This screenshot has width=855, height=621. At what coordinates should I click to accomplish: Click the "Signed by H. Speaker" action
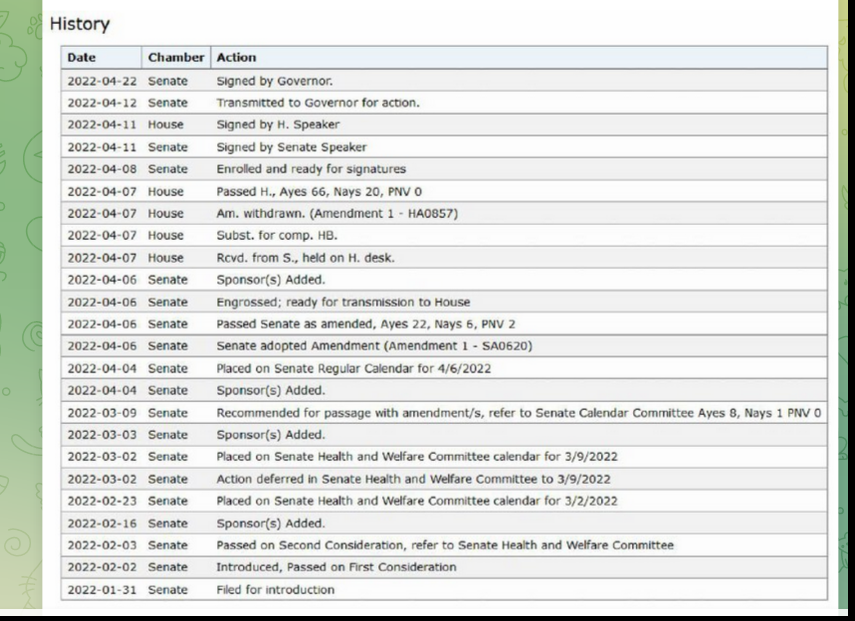[278, 124]
